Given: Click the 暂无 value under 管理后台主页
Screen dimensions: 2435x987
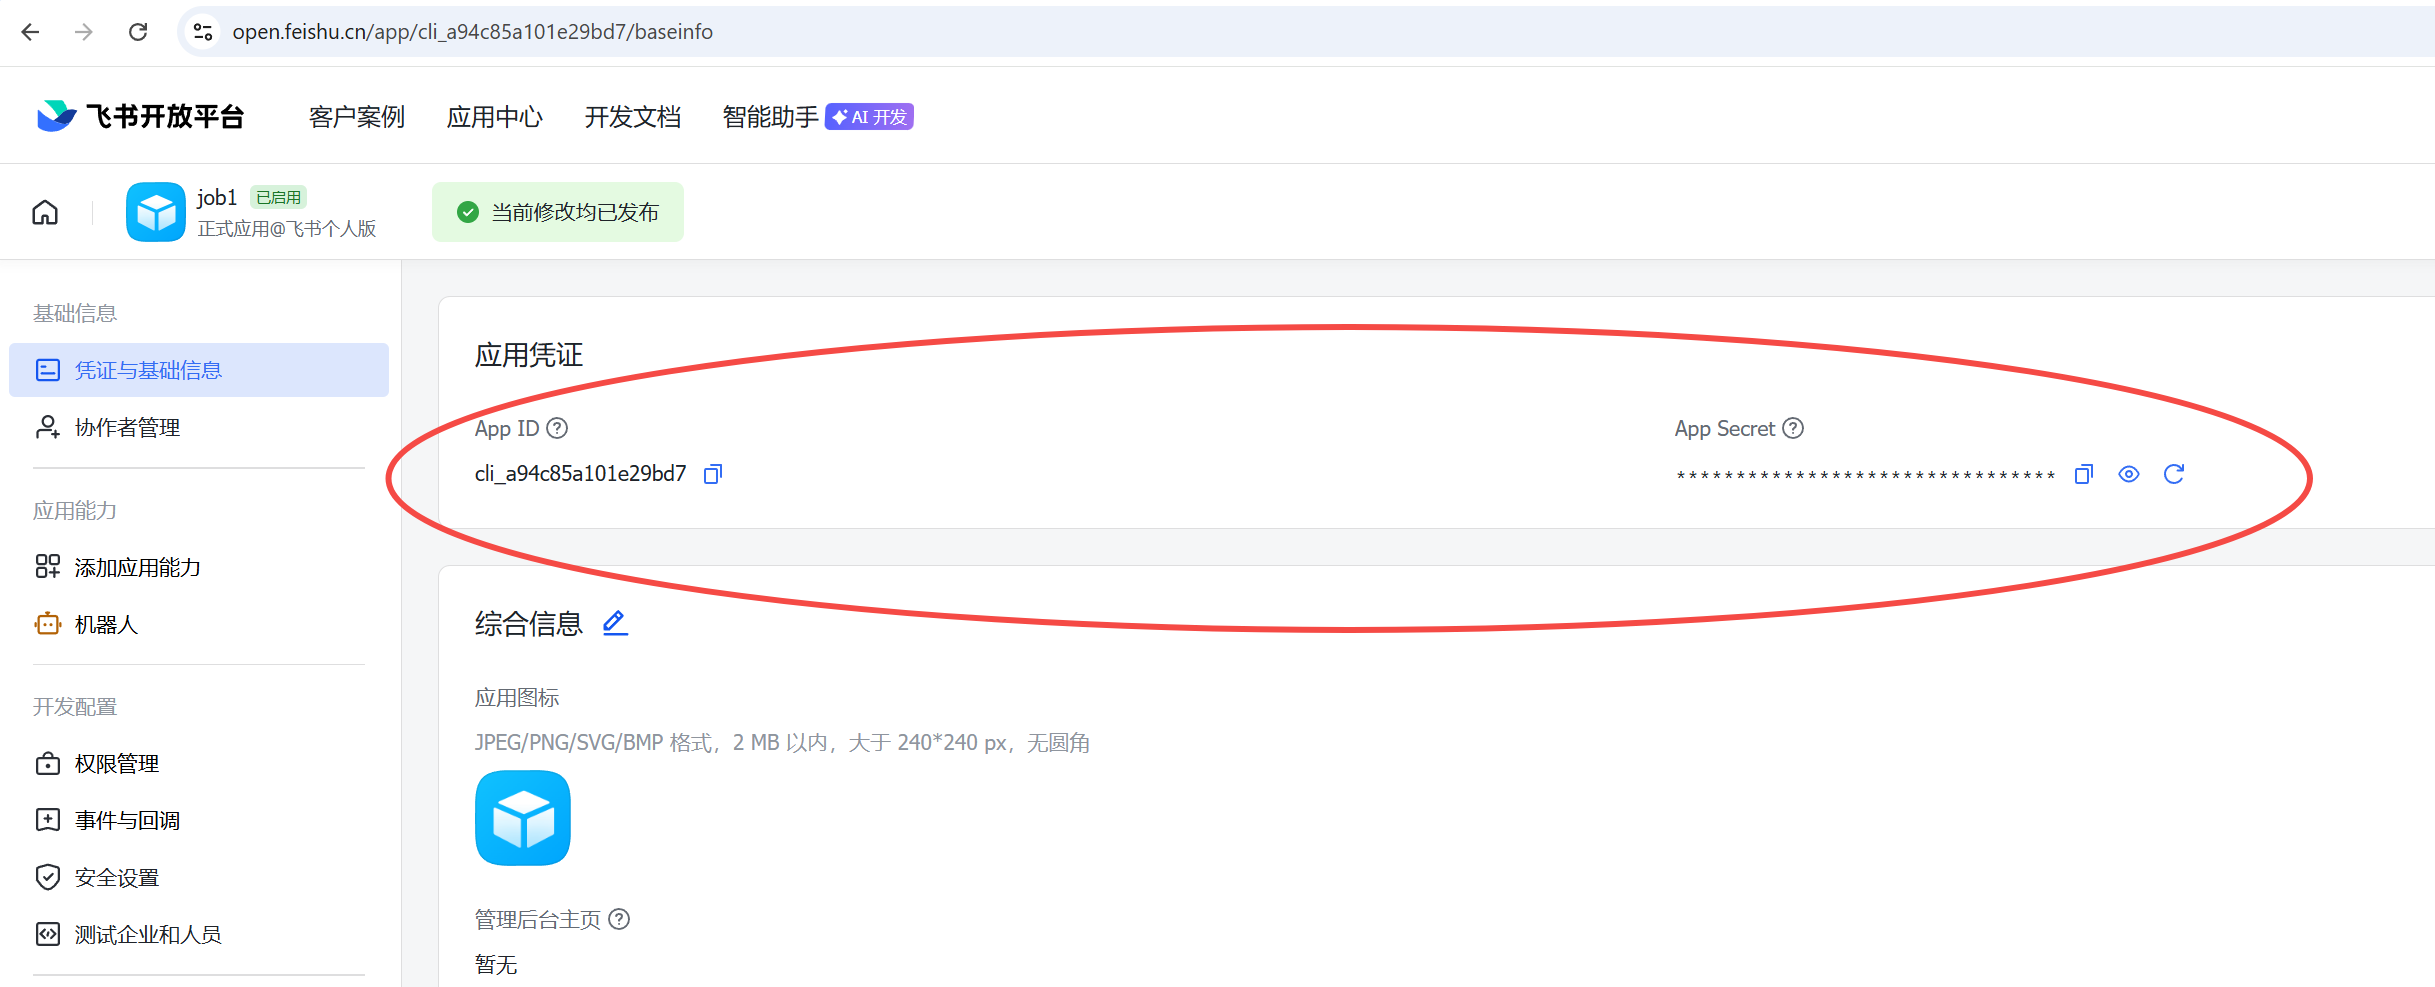Looking at the screenshot, I should coord(496,965).
